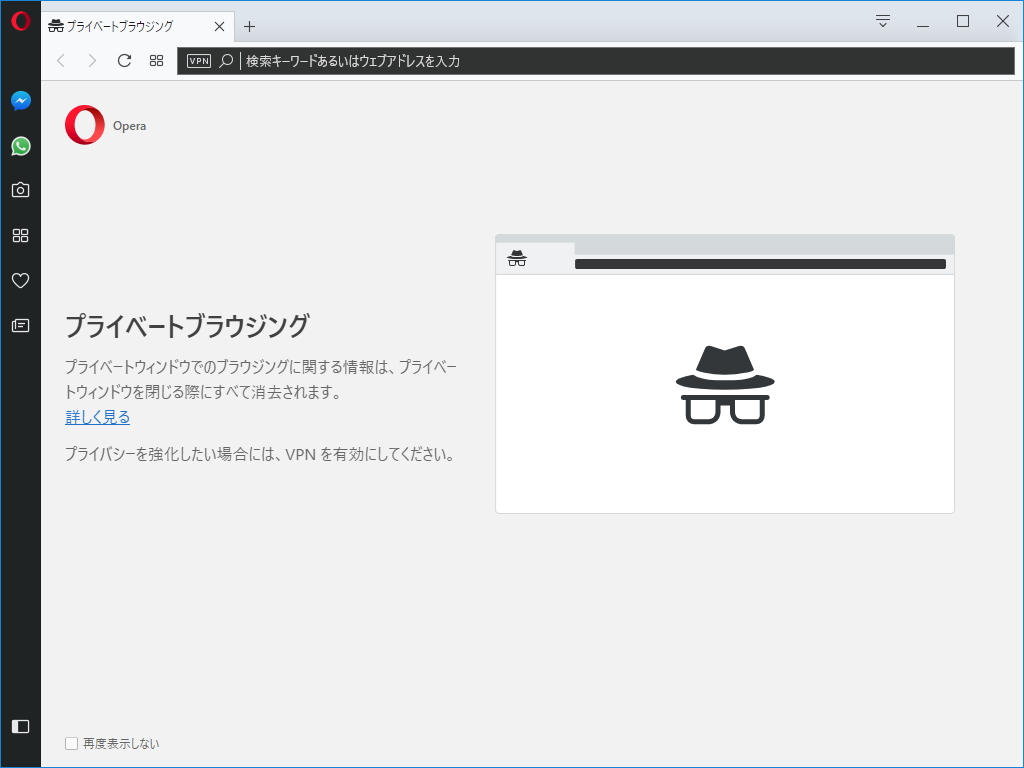Open WhatsApp in the sidebar
The image size is (1024, 768).
20,146
